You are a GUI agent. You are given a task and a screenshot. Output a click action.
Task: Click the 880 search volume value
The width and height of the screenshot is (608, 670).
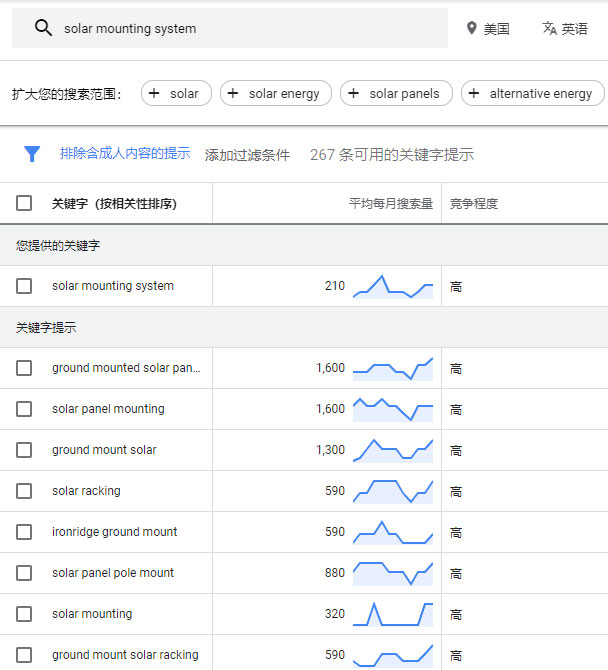(x=335, y=573)
